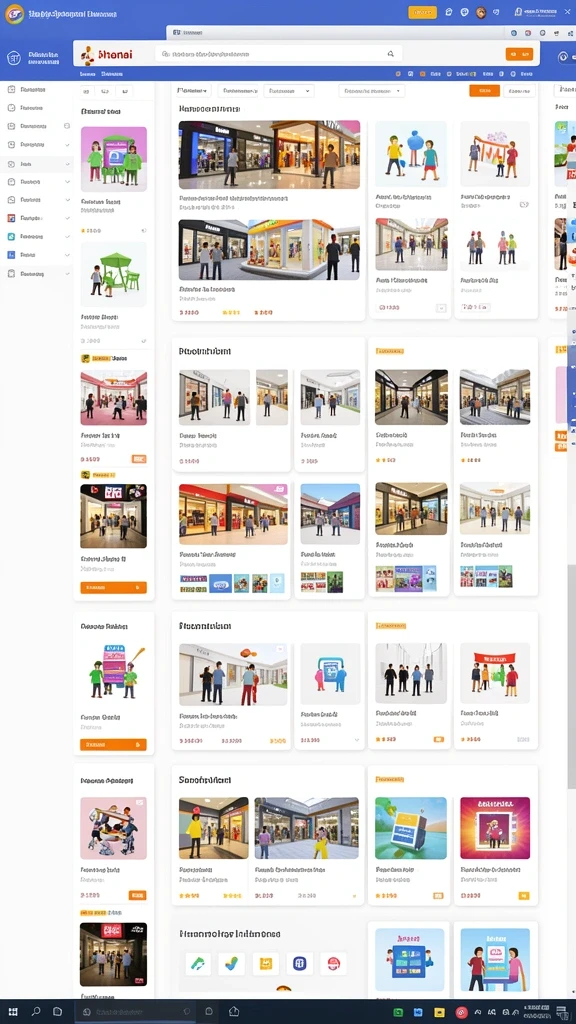
Task: Click the circular logo in top-left corner
Action: [14, 13]
